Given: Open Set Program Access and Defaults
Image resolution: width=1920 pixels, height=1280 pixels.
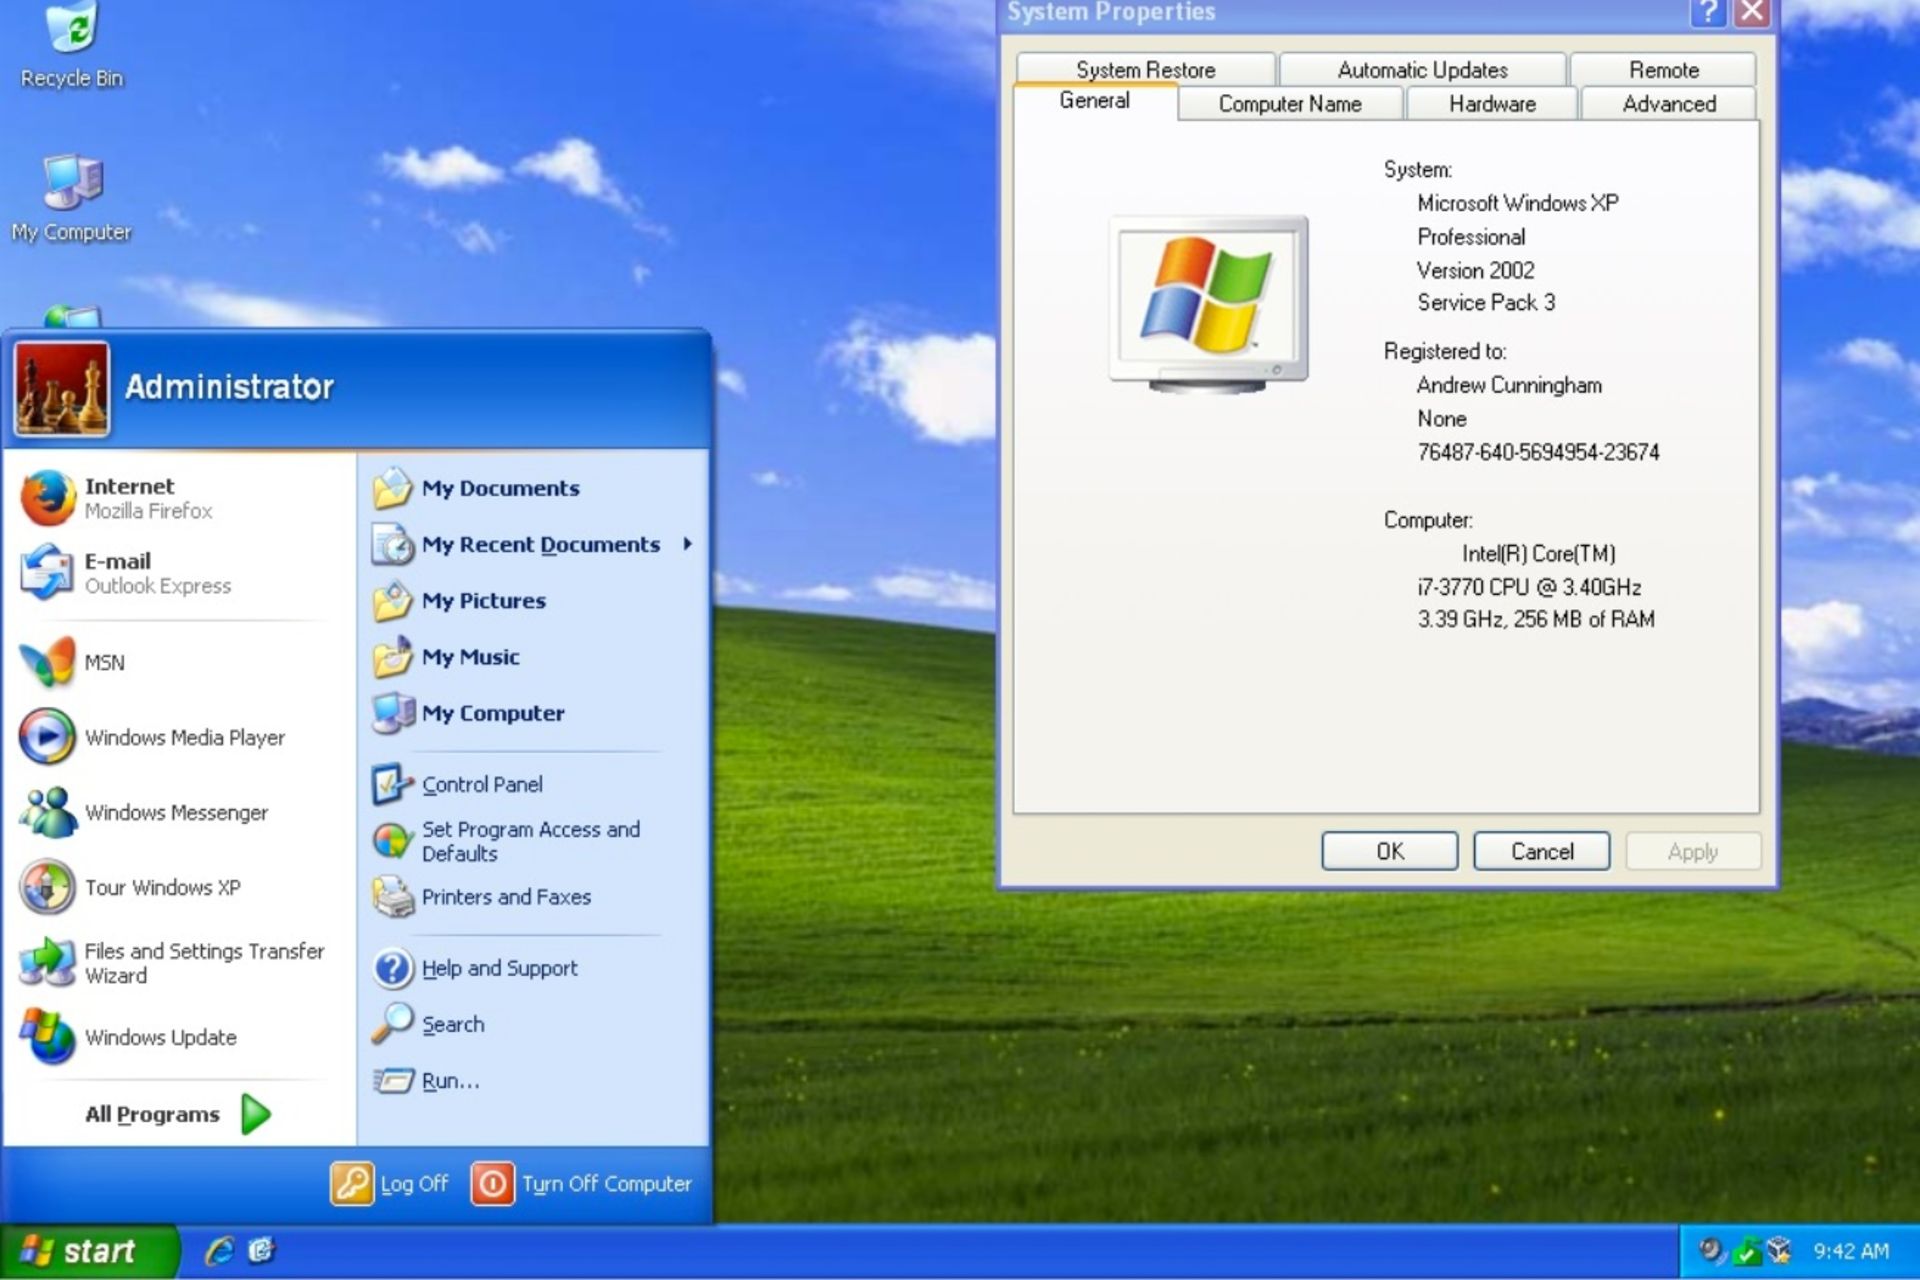Looking at the screenshot, I should [x=532, y=841].
